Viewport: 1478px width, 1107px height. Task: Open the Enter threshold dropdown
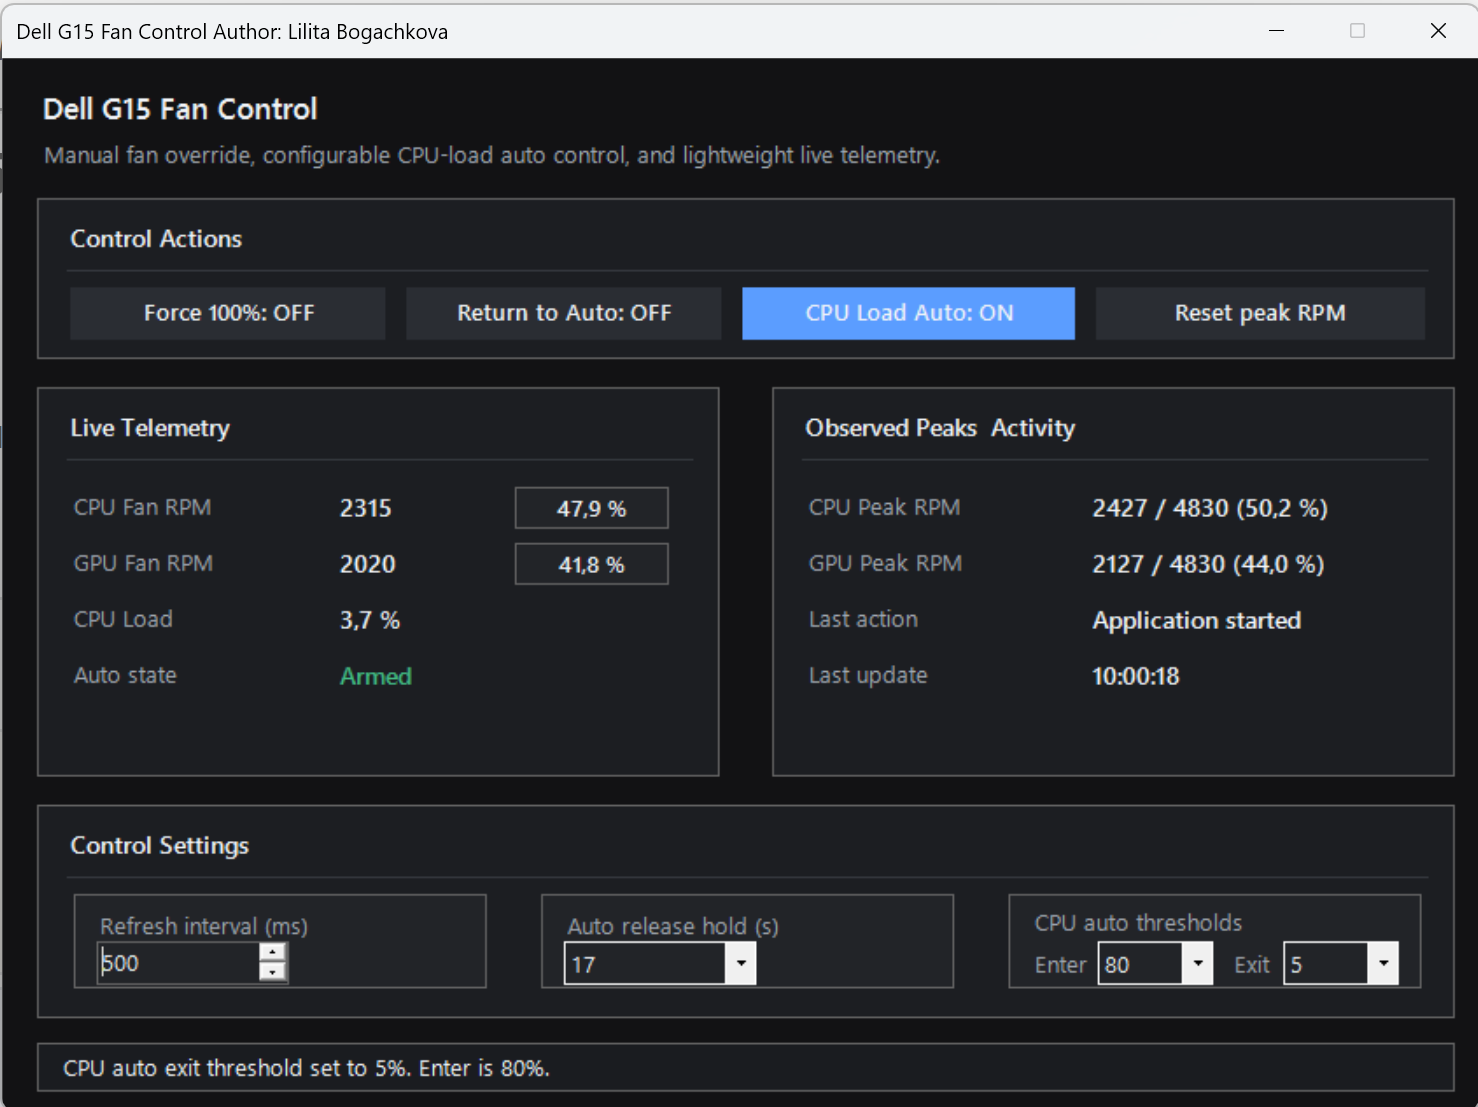pyautogui.click(x=1198, y=964)
